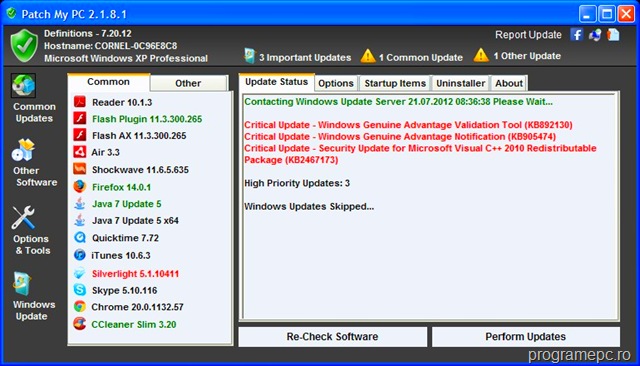
Task: Select Chrome 20.0.1132.57 entry
Action: point(138,307)
